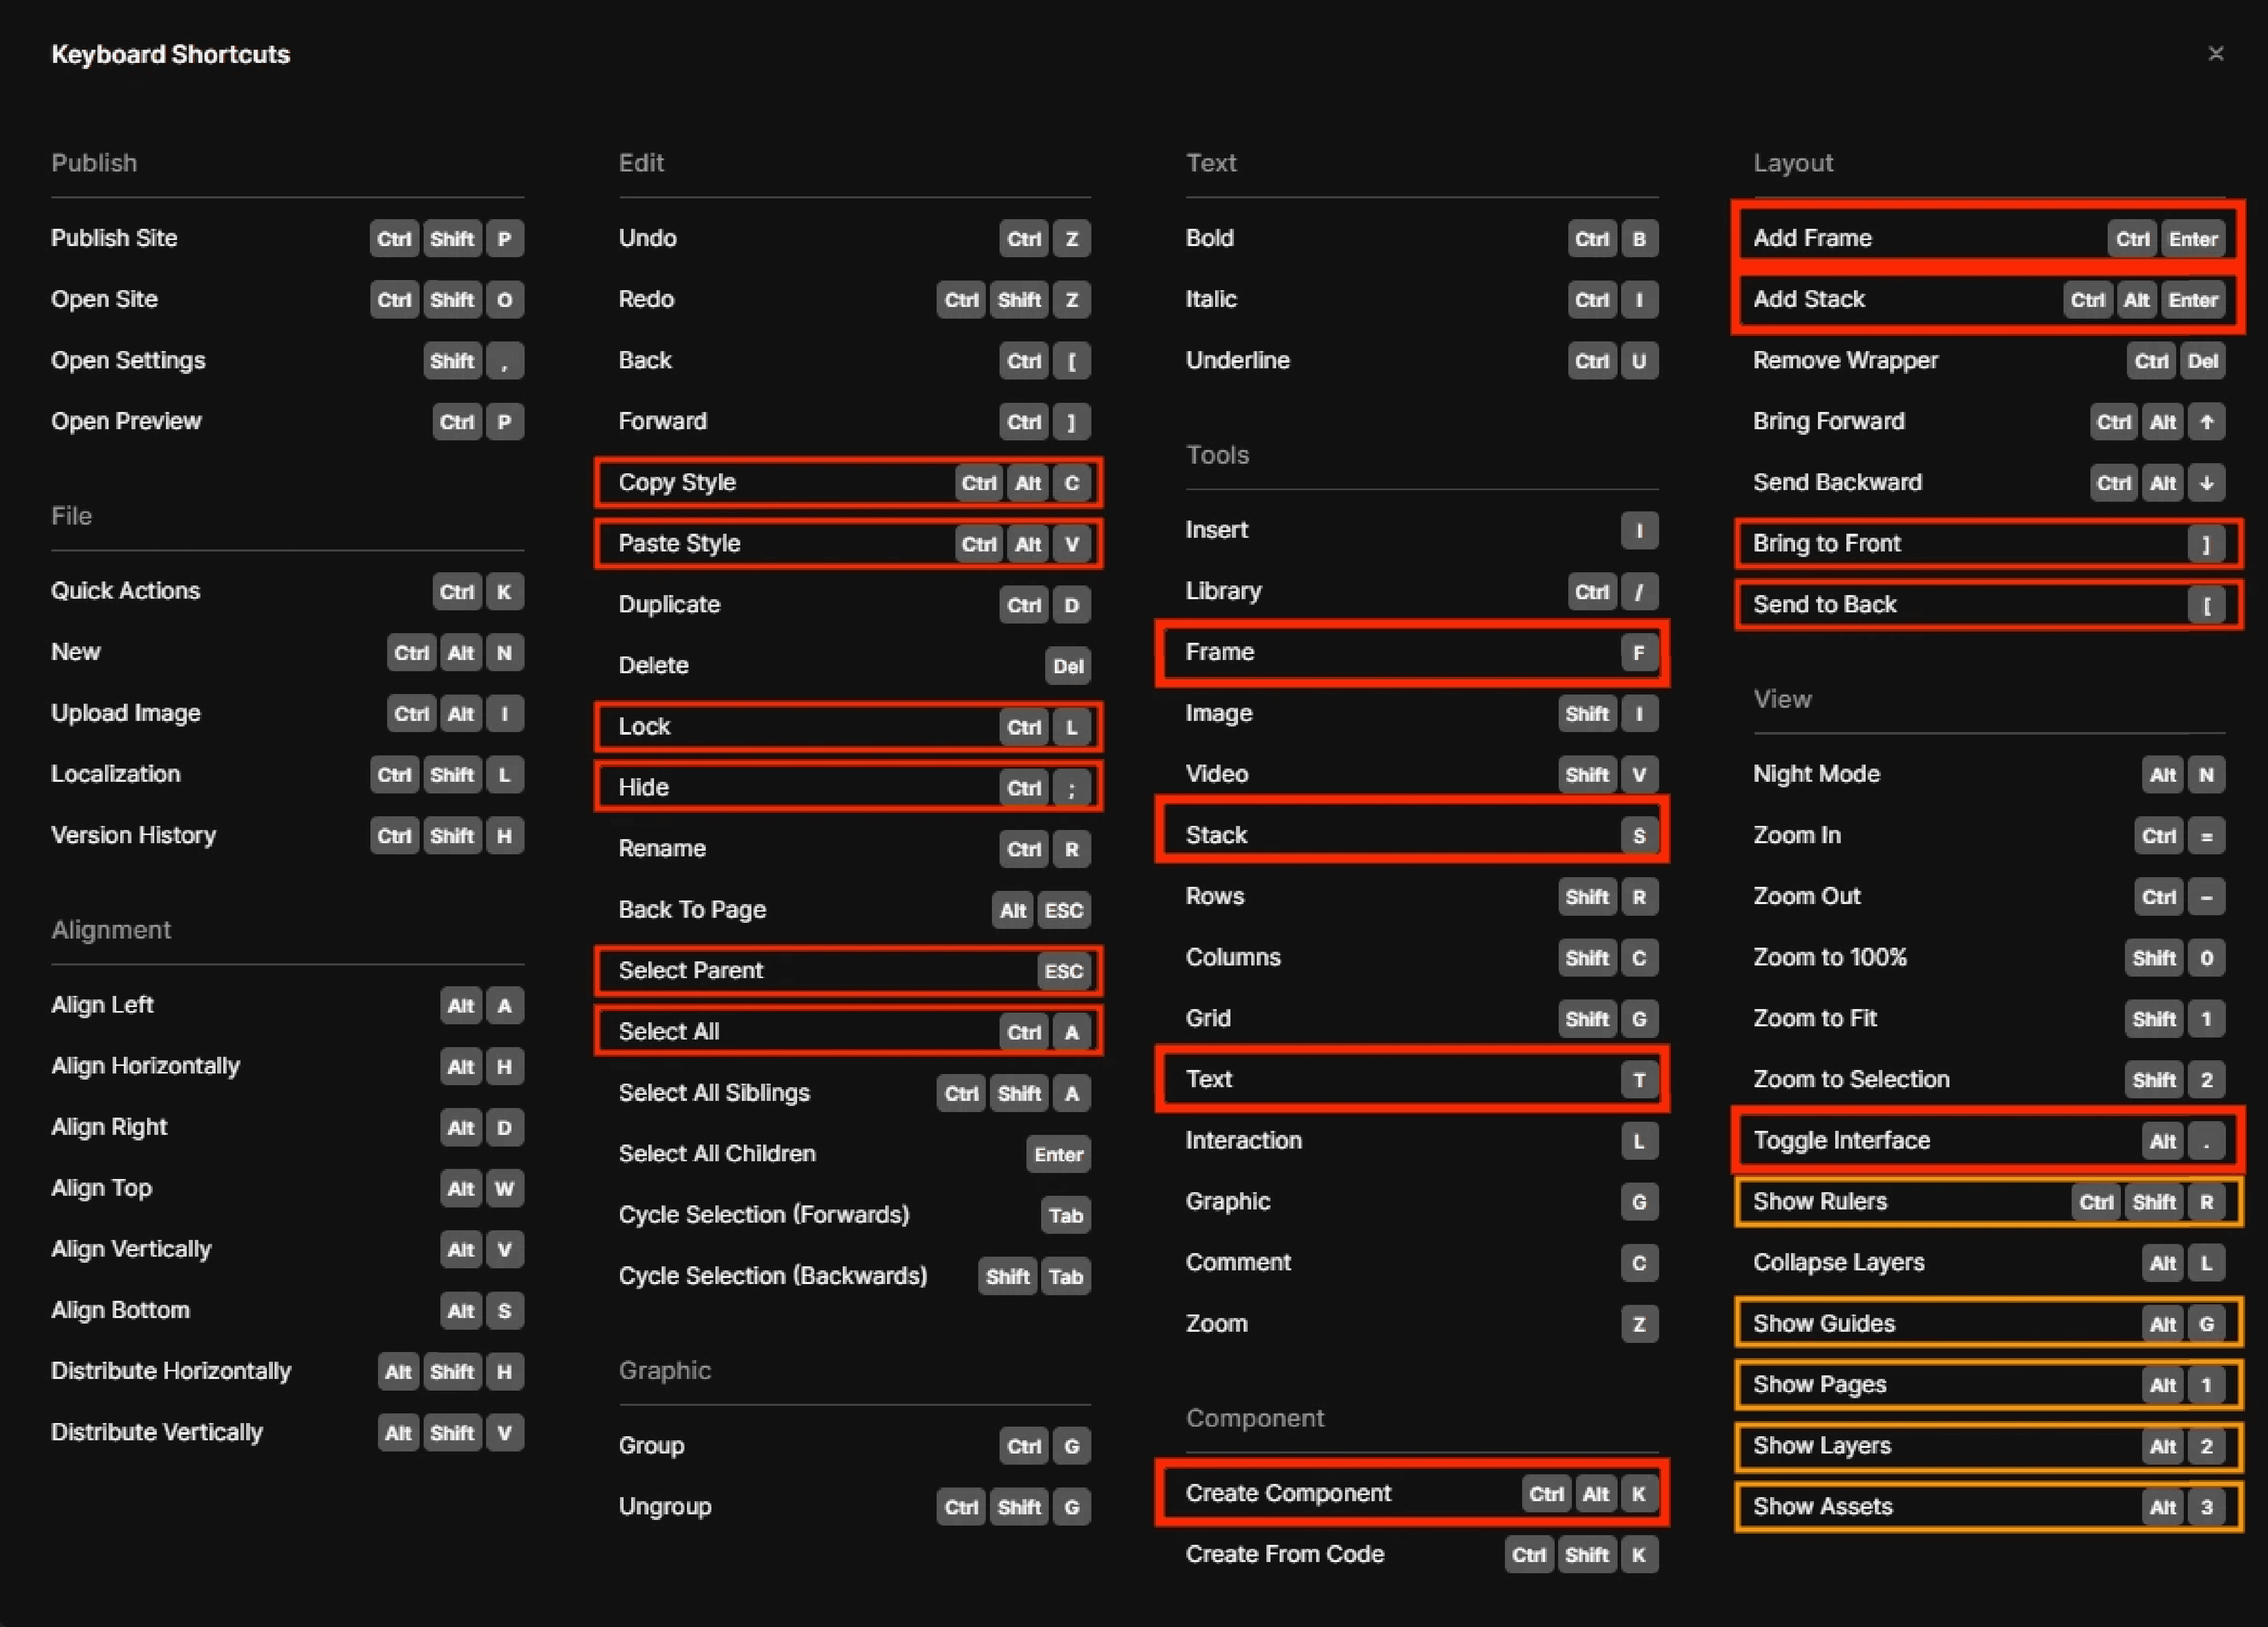Click the Show Rulers shortcut entry
2268x1627 pixels.
pyautogui.click(x=1819, y=1201)
